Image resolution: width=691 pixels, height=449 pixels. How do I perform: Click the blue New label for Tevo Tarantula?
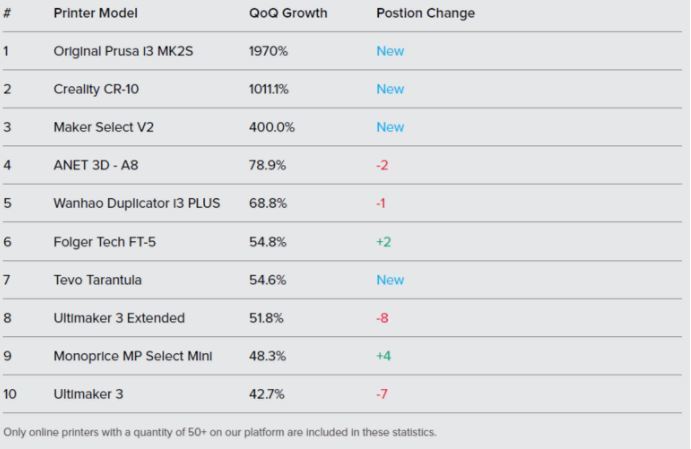390,280
